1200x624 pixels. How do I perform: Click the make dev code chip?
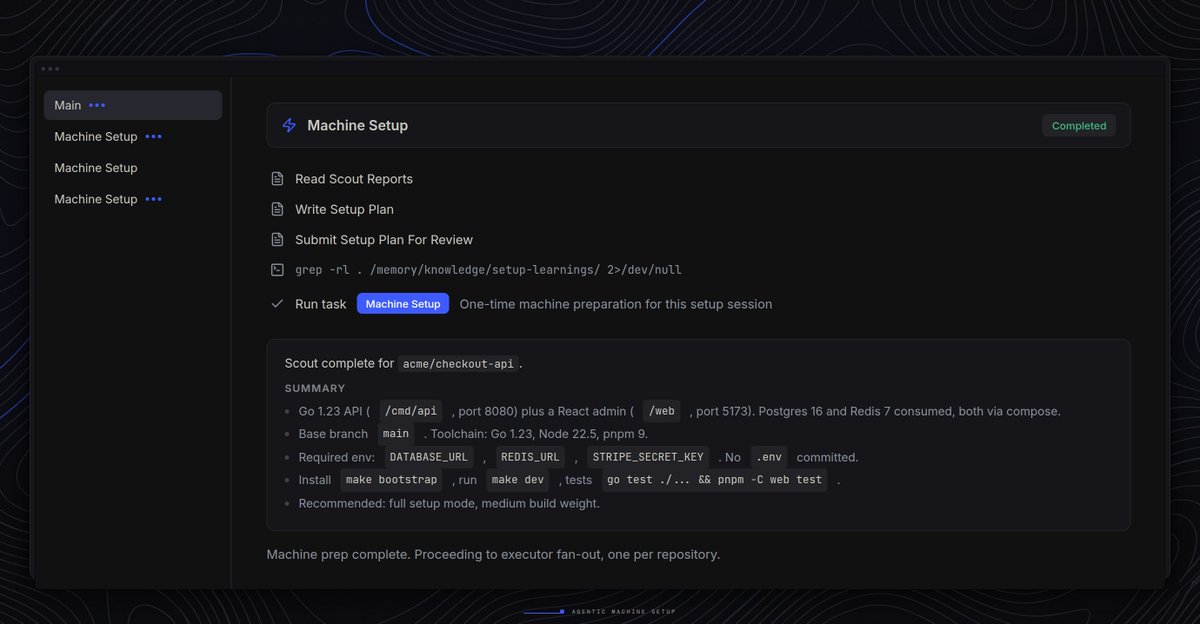click(x=520, y=480)
